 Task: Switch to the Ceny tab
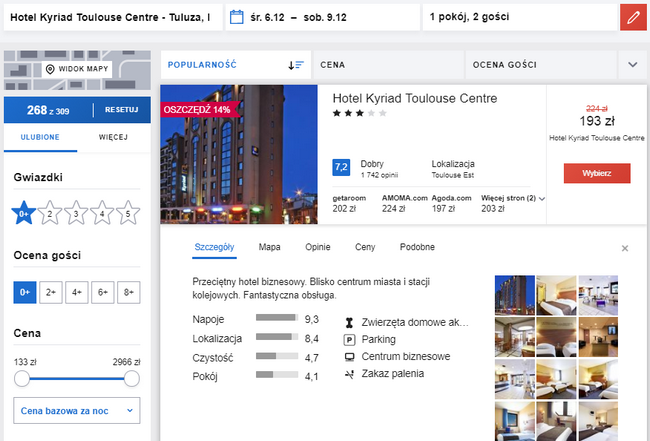365,247
